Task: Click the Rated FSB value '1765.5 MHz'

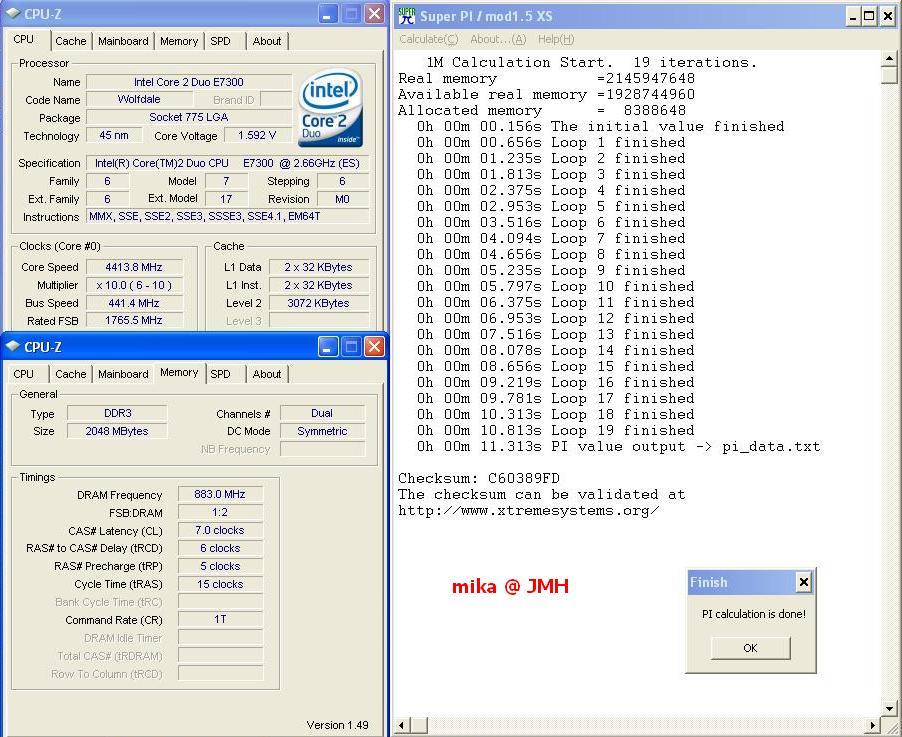Action: [x=133, y=320]
